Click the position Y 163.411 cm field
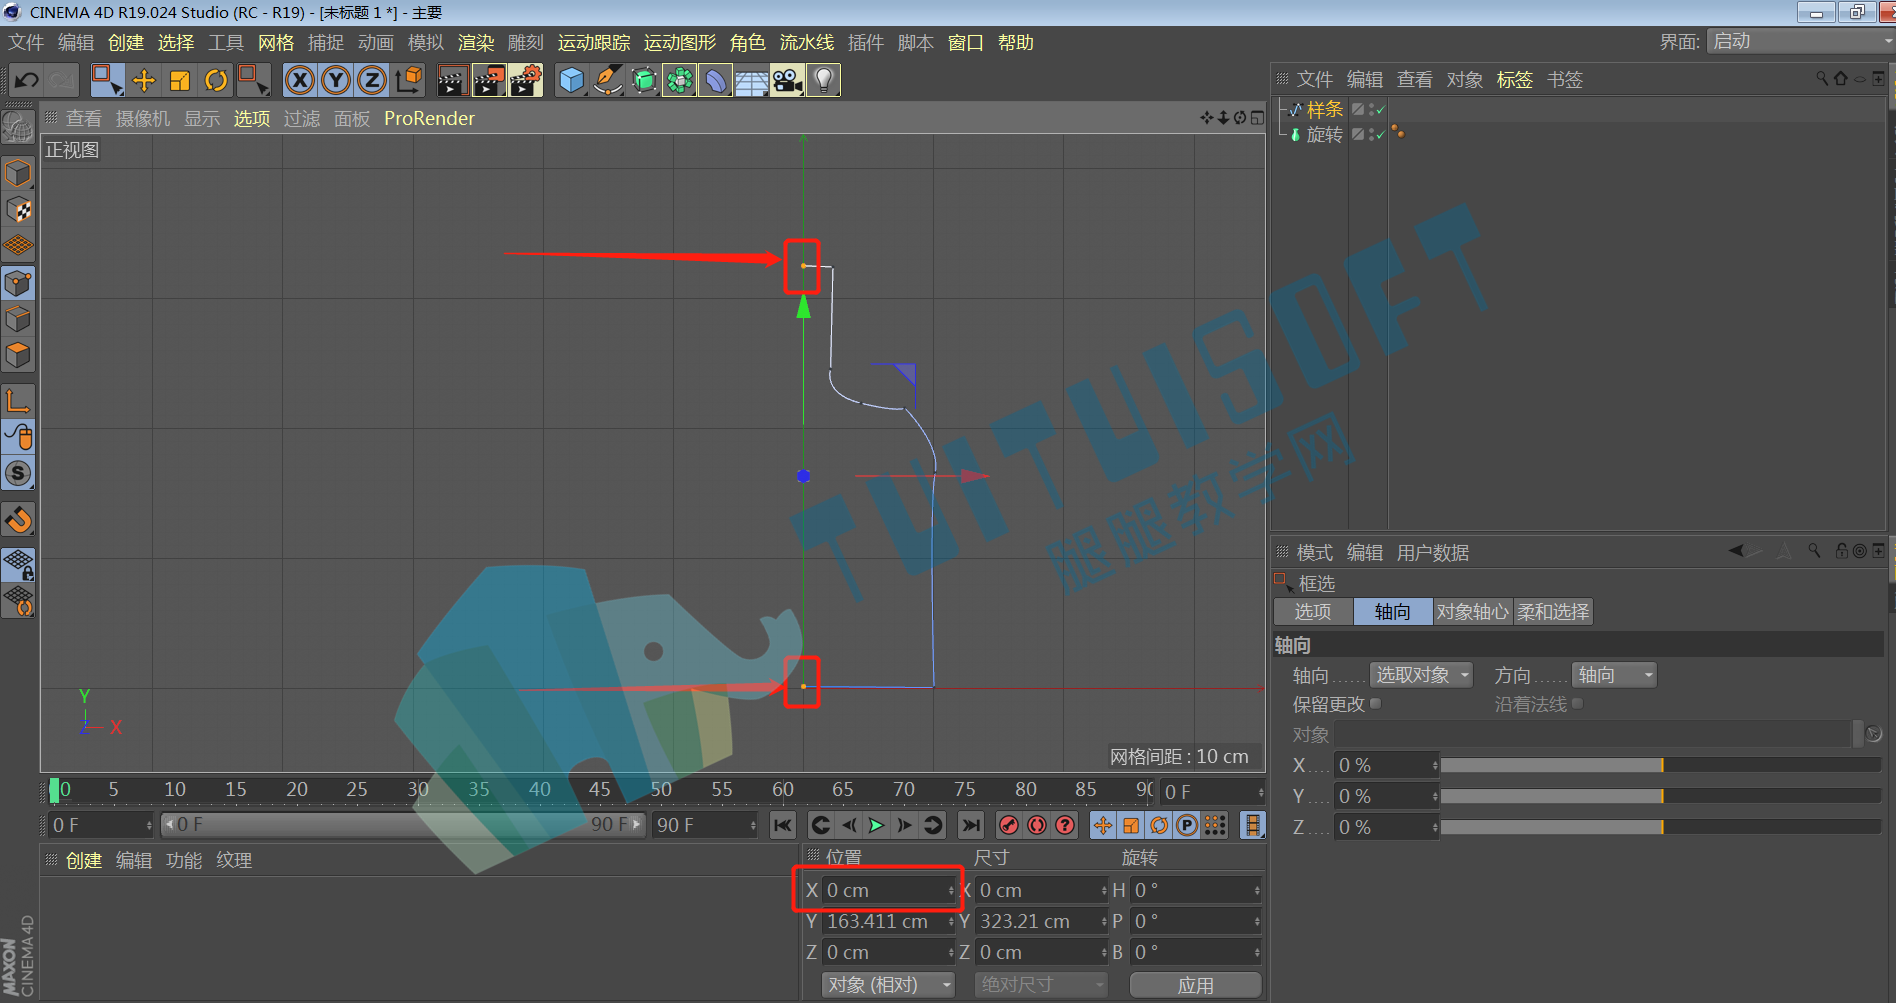Viewport: 1896px width, 1003px height. [886, 921]
